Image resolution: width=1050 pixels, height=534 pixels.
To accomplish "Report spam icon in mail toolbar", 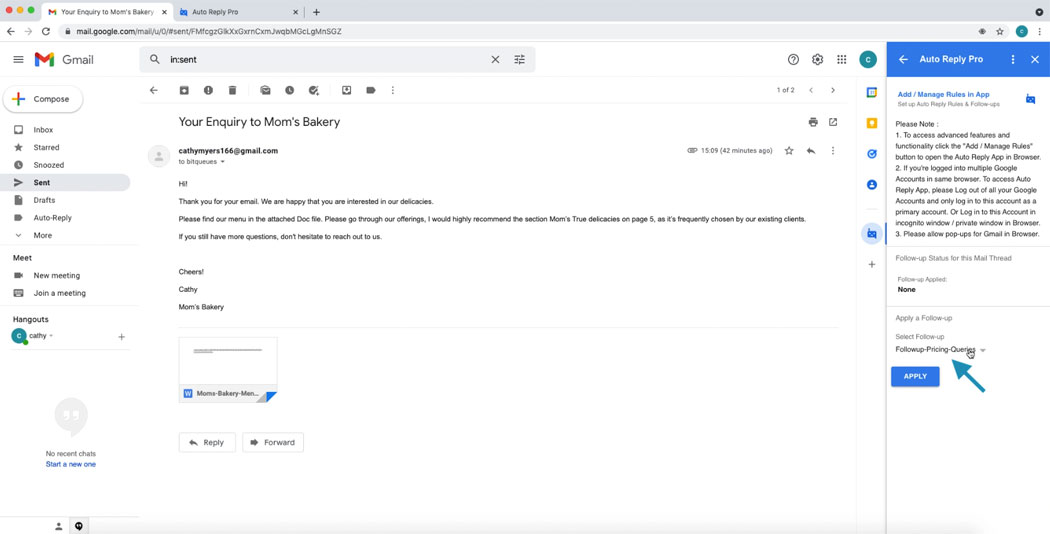I will coord(208,90).
